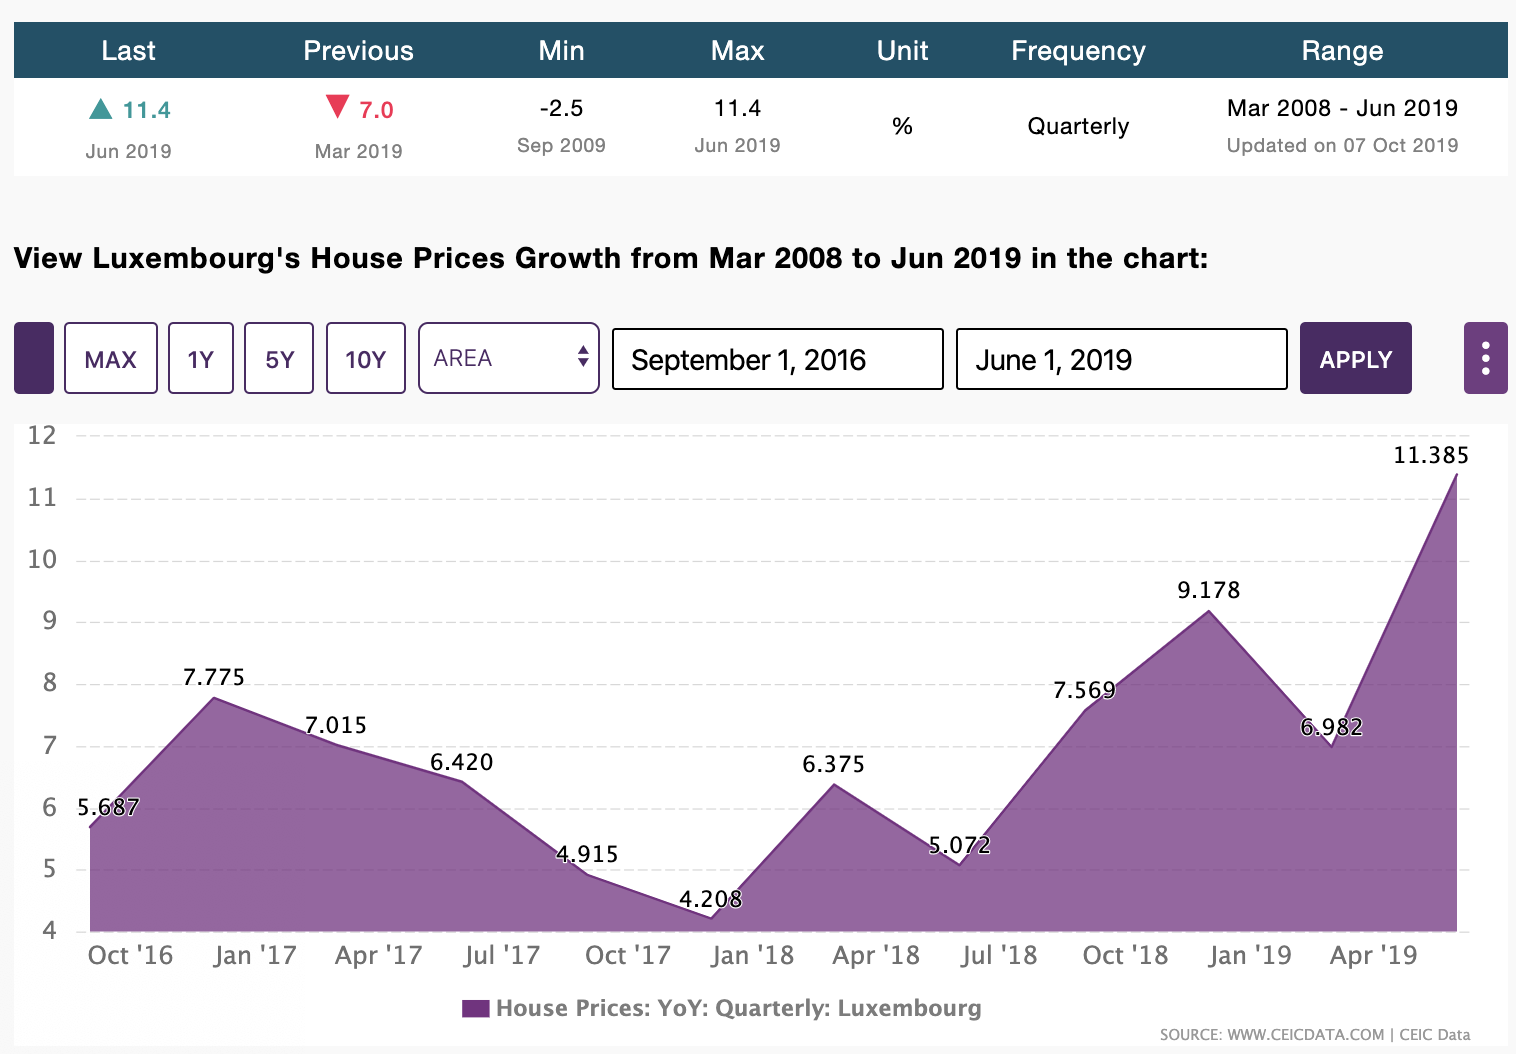Click the Oct '16 x-axis label
1516x1054 pixels.
click(130, 955)
